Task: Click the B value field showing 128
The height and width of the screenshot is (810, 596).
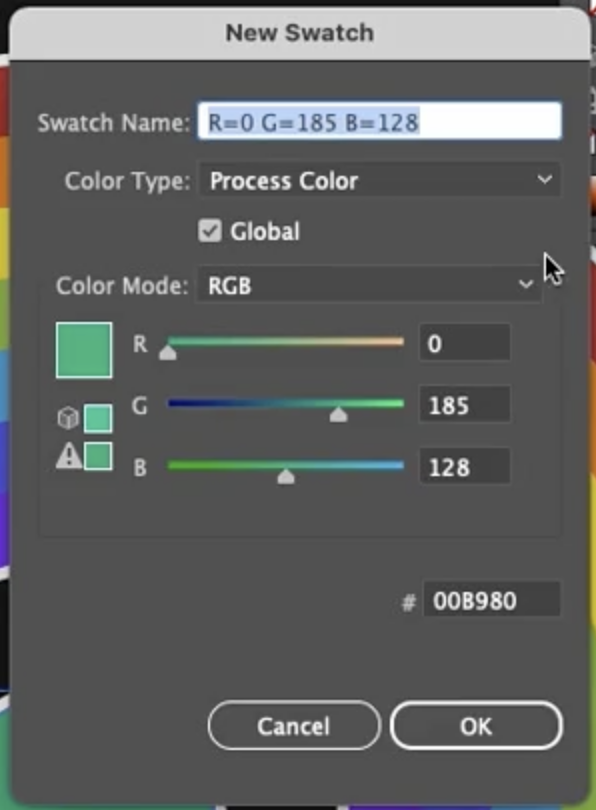Action: point(465,466)
